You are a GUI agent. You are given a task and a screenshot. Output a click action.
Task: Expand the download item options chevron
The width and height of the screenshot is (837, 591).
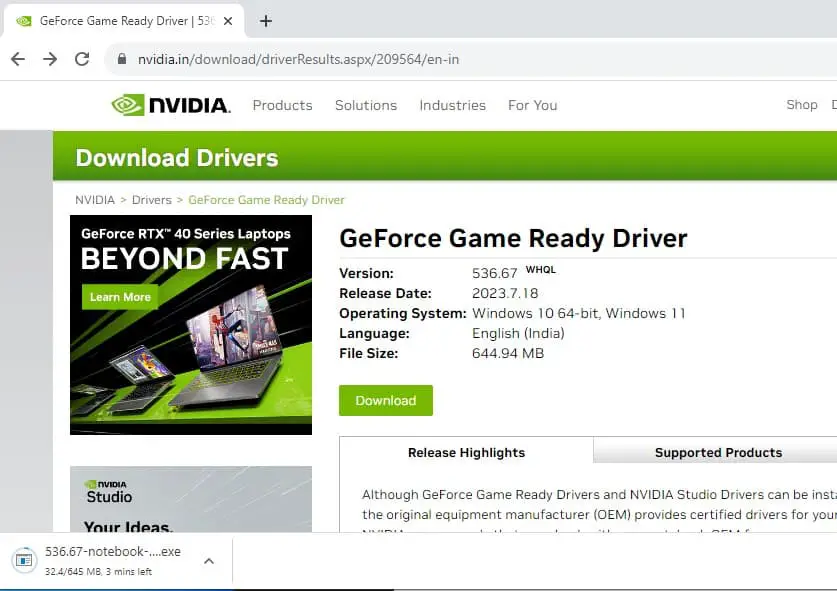(x=208, y=561)
